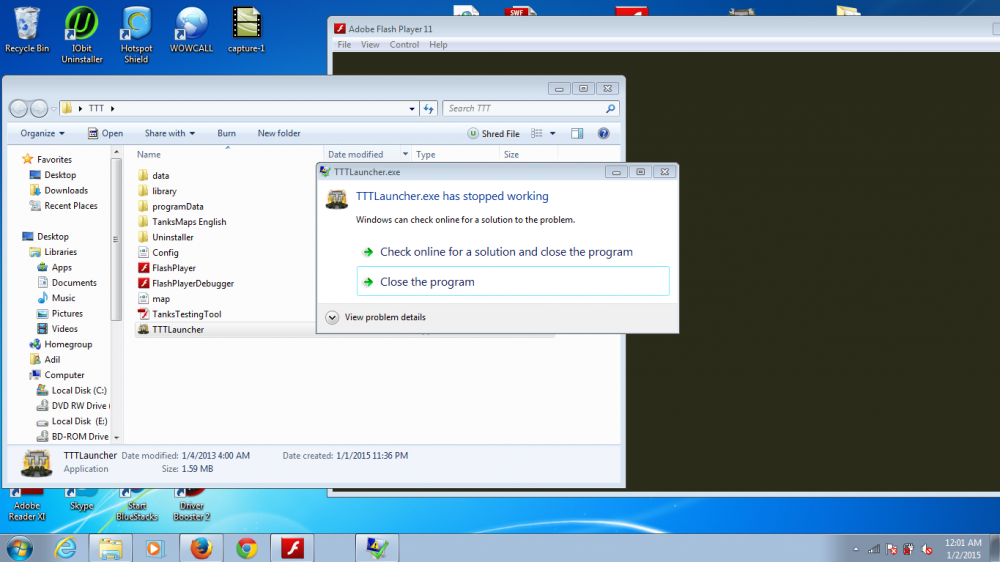Open Google Chrome from the taskbar
1000x562 pixels.
pyautogui.click(x=247, y=548)
